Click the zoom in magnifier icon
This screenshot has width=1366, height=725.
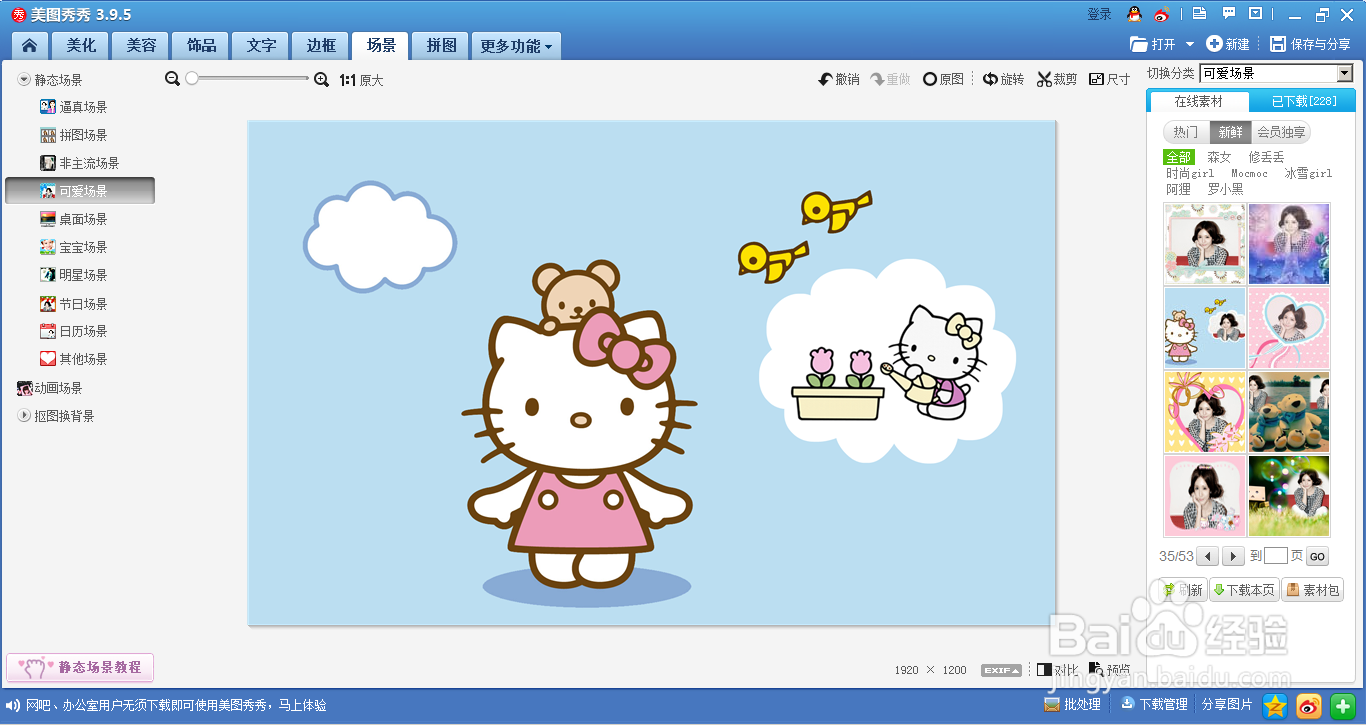click(321, 79)
